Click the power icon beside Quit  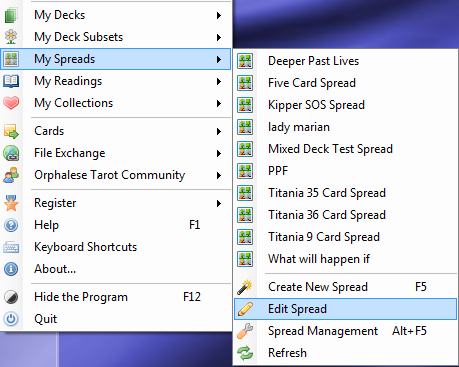[x=11, y=319]
